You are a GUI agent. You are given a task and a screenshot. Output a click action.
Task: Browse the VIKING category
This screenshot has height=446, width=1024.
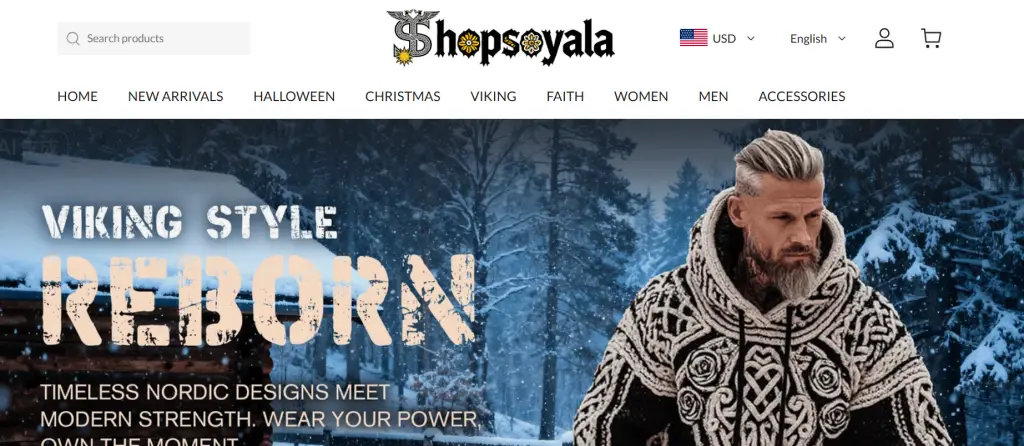(493, 97)
